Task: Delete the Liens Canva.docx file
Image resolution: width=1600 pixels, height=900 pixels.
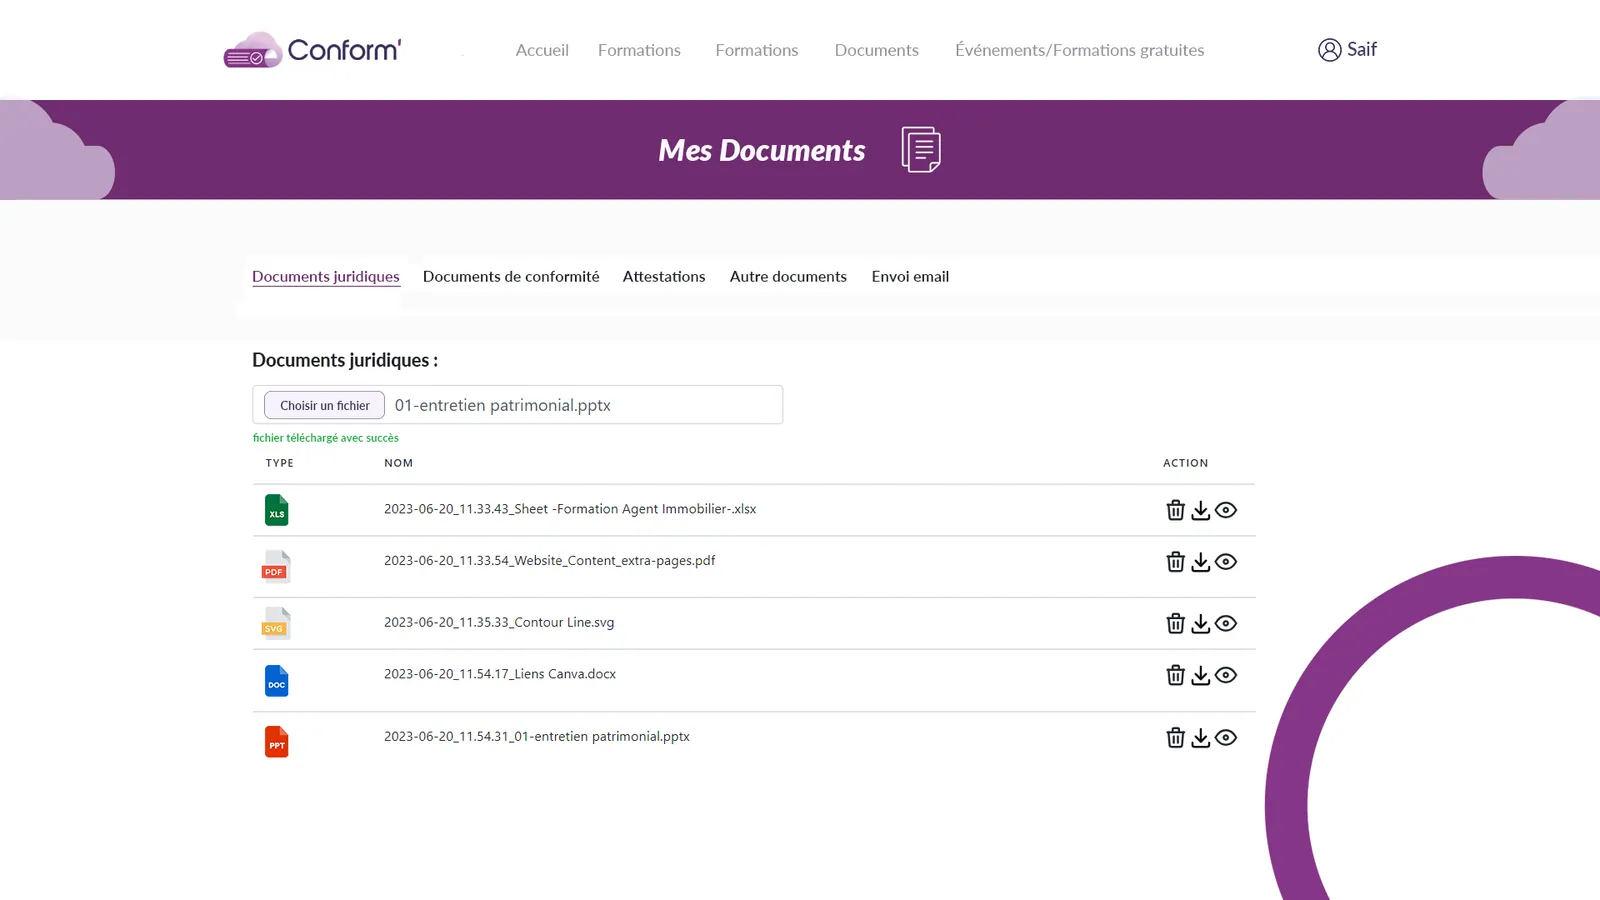Action: point(1175,675)
